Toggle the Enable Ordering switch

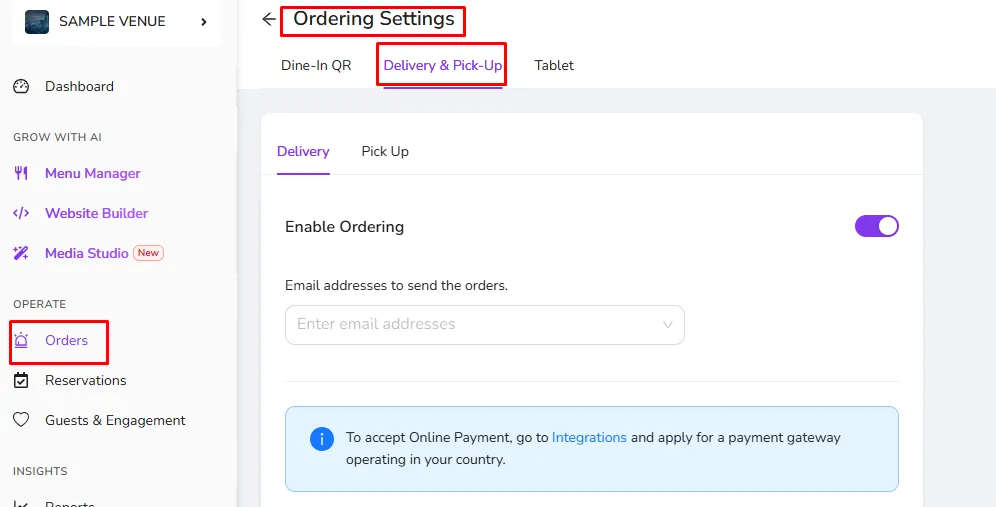[877, 226]
